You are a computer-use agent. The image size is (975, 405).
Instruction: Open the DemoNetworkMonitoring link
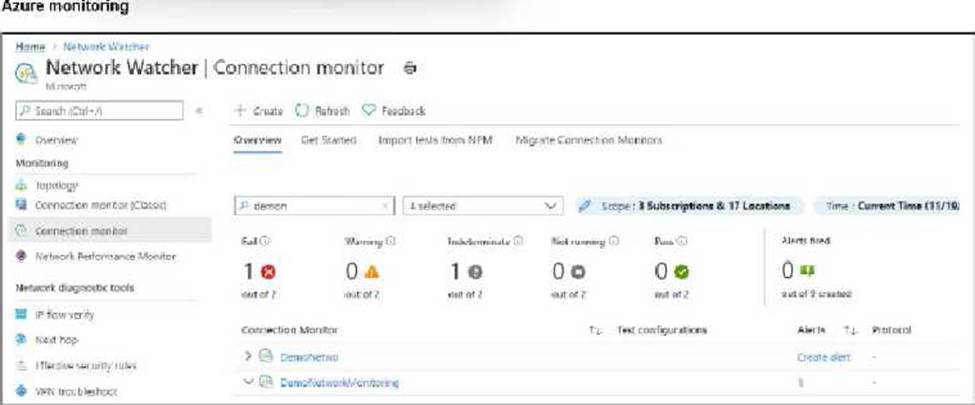340,382
